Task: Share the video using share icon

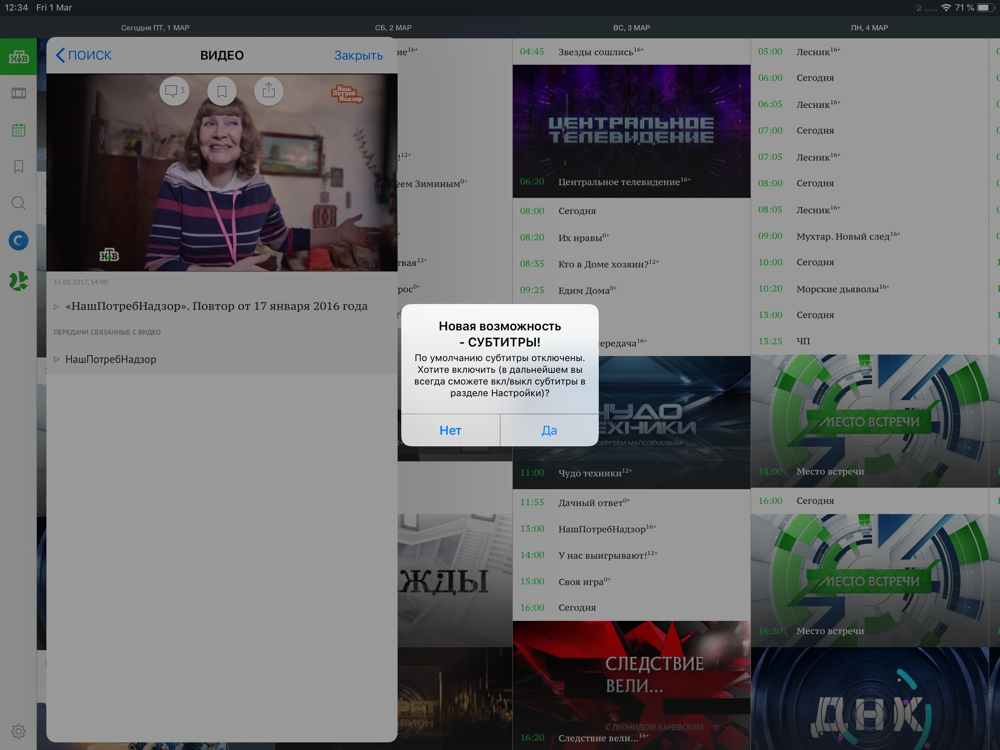Action: coord(268,91)
